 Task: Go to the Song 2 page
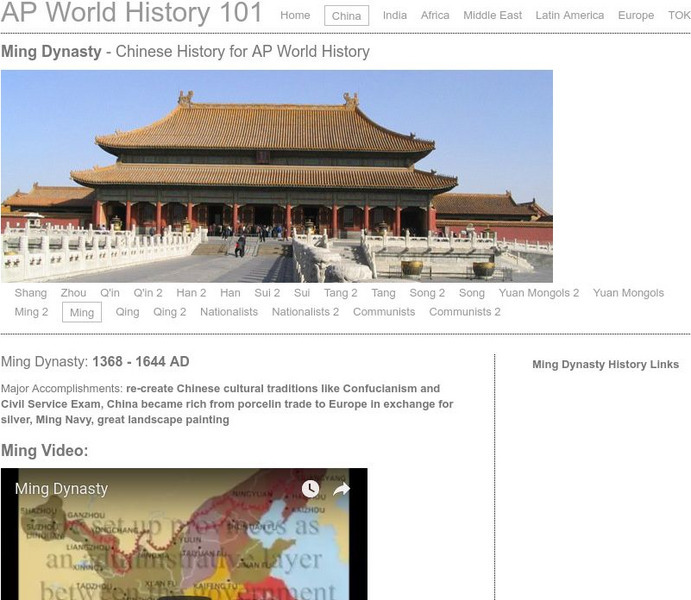427,293
